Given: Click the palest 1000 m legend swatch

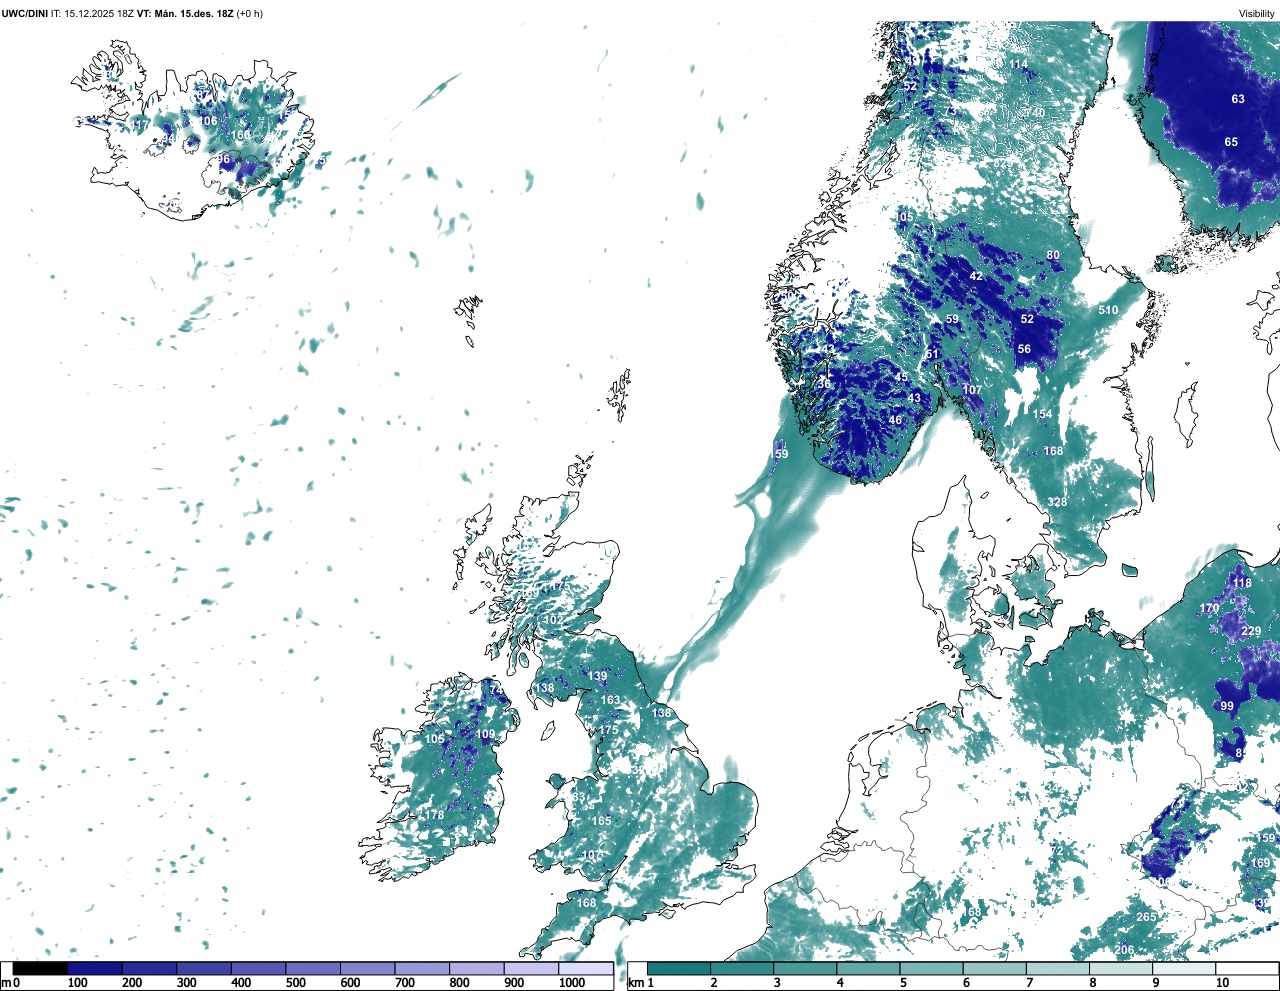Looking at the screenshot, I should (x=585, y=968).
